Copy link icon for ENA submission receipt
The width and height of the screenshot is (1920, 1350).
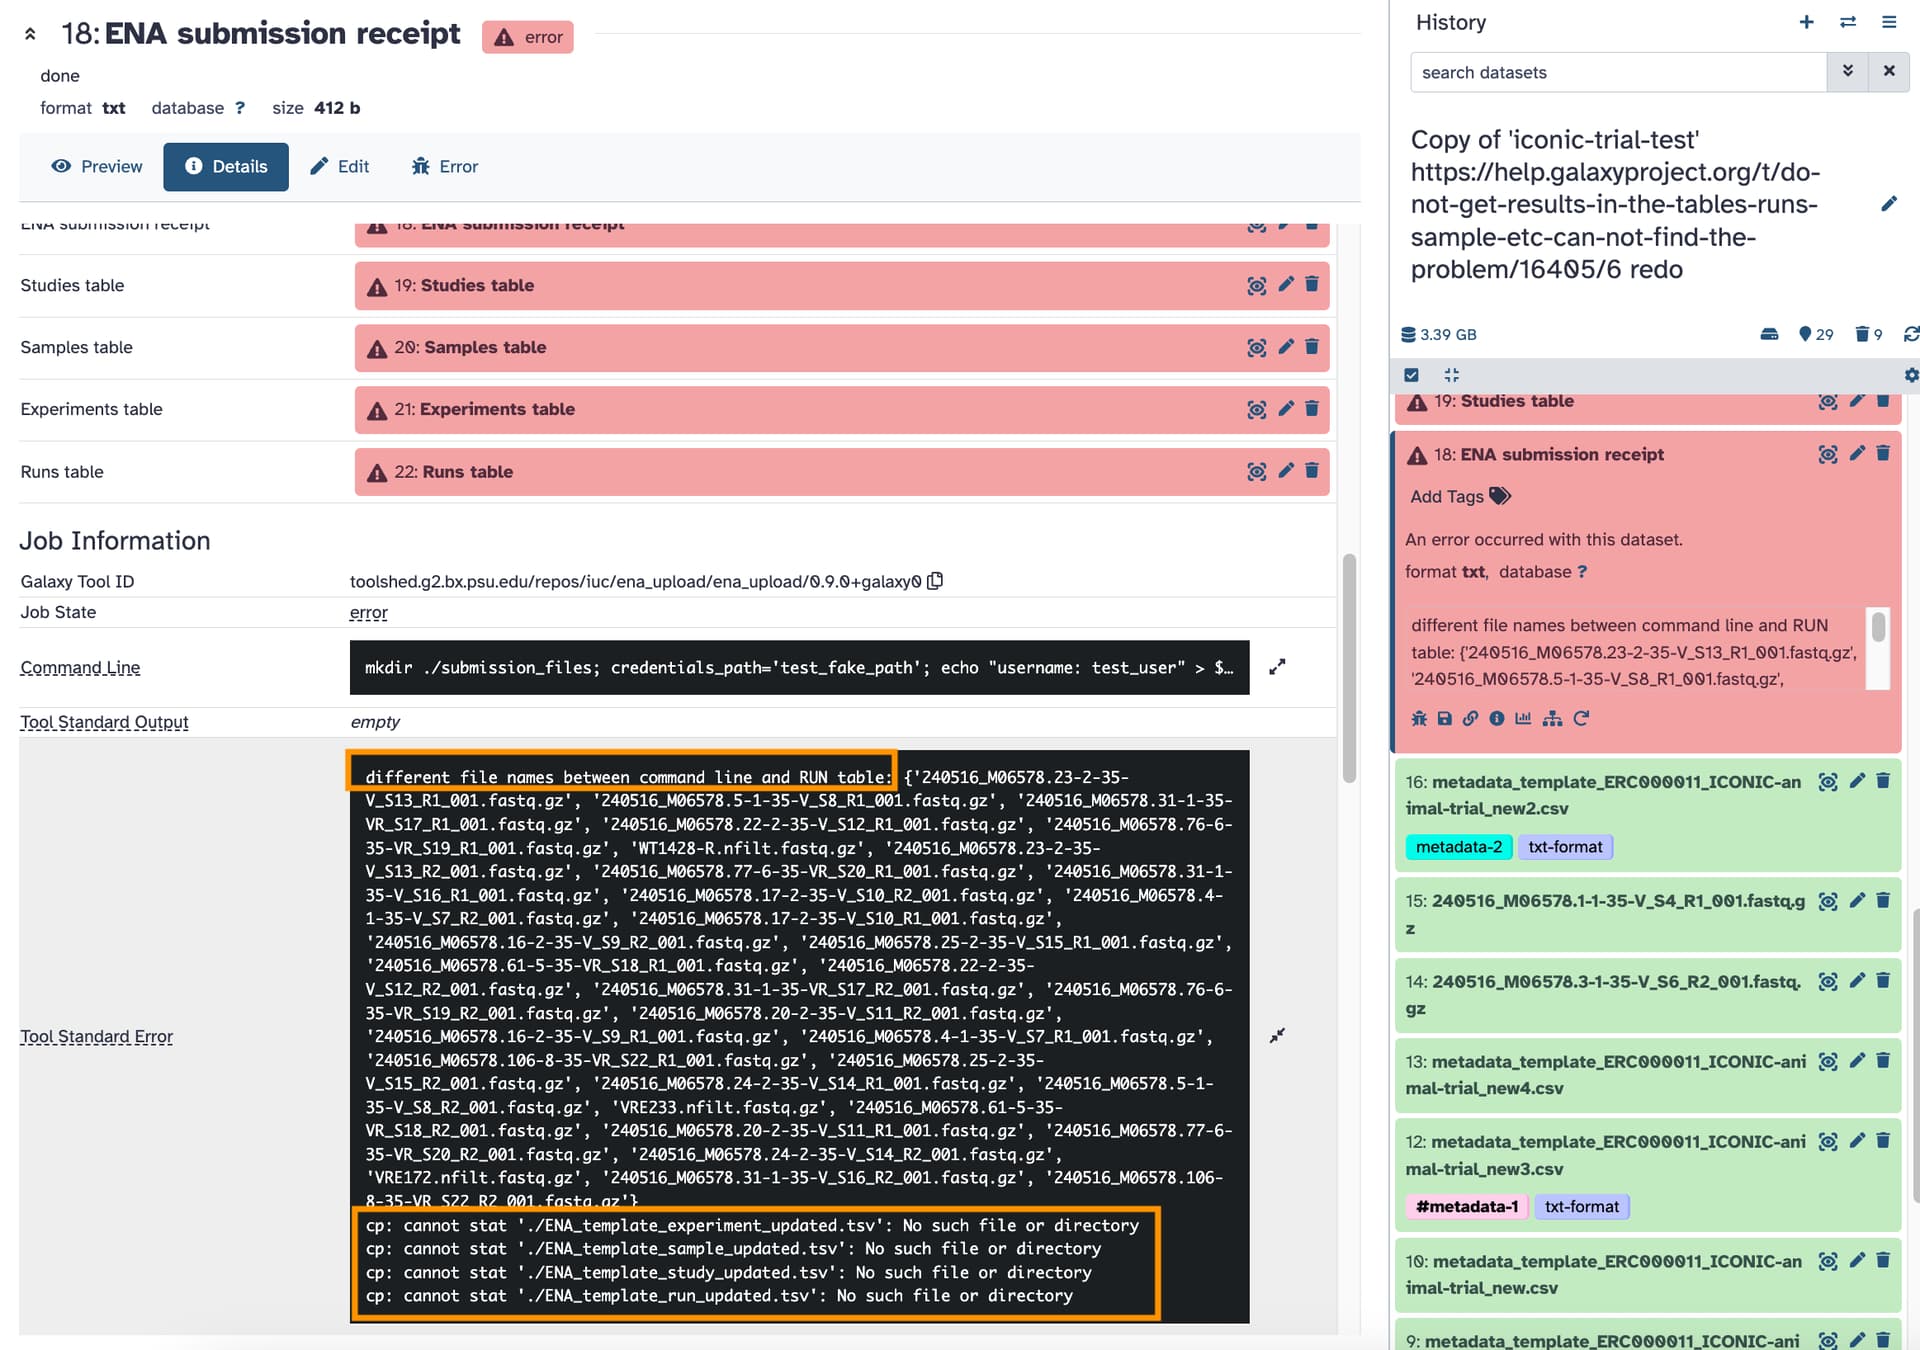(1470, 718)
